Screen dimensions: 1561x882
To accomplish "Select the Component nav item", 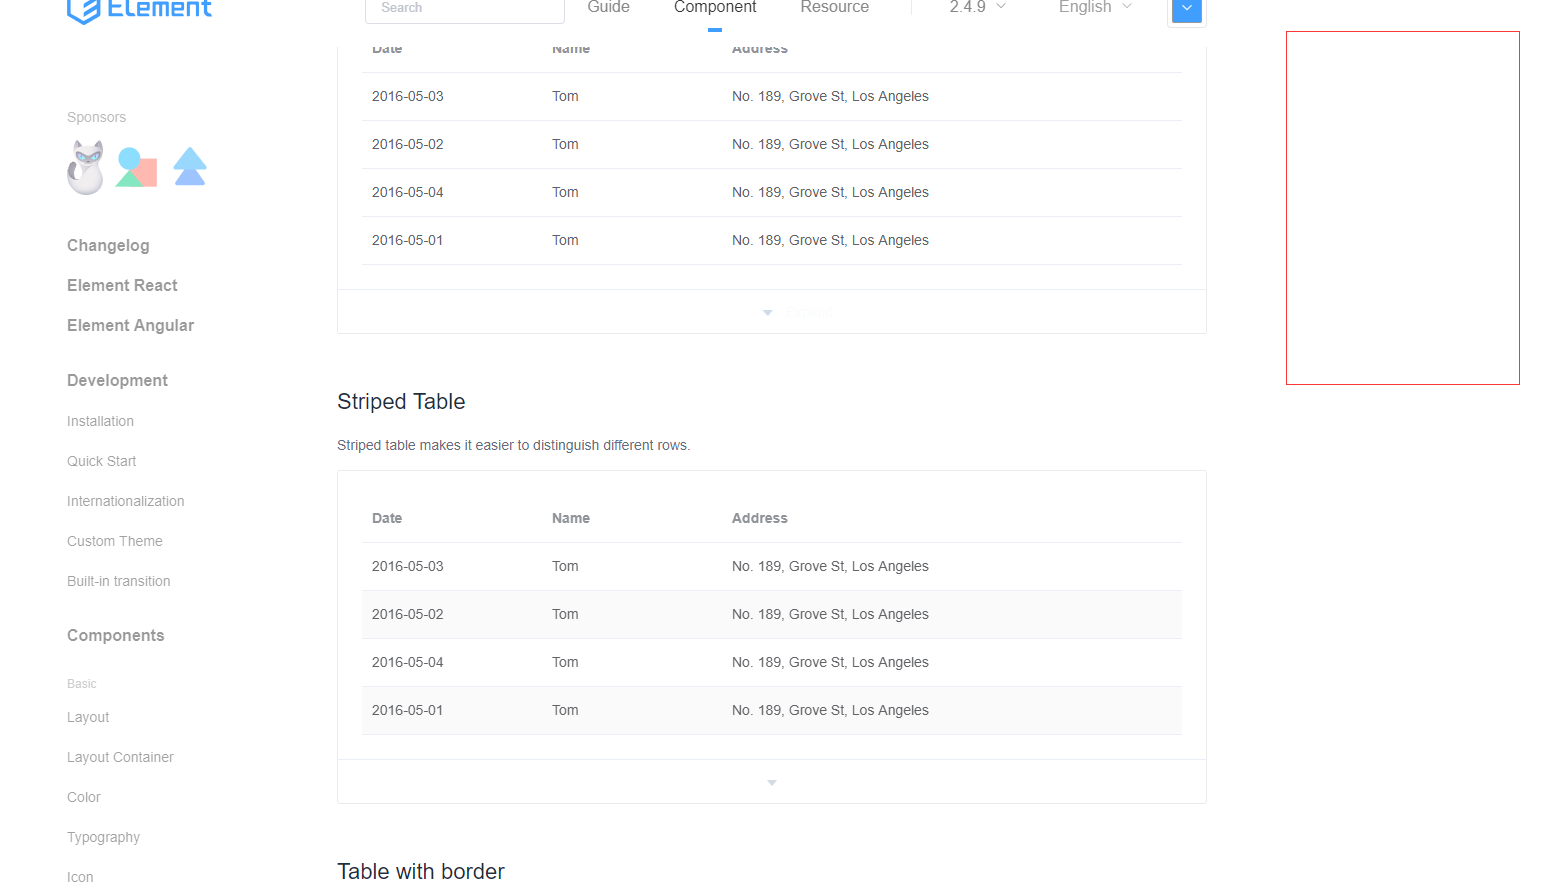I will tap(715, 7).
